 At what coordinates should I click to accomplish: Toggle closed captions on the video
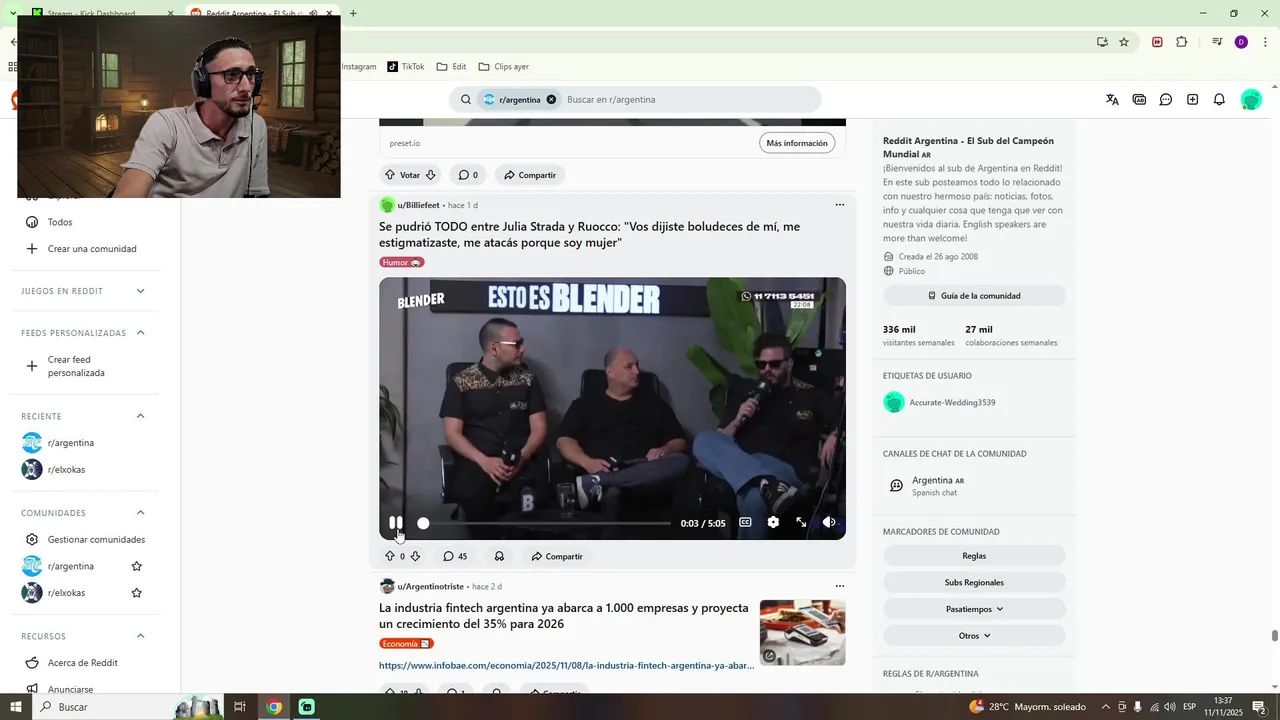[x=745, y=522]
